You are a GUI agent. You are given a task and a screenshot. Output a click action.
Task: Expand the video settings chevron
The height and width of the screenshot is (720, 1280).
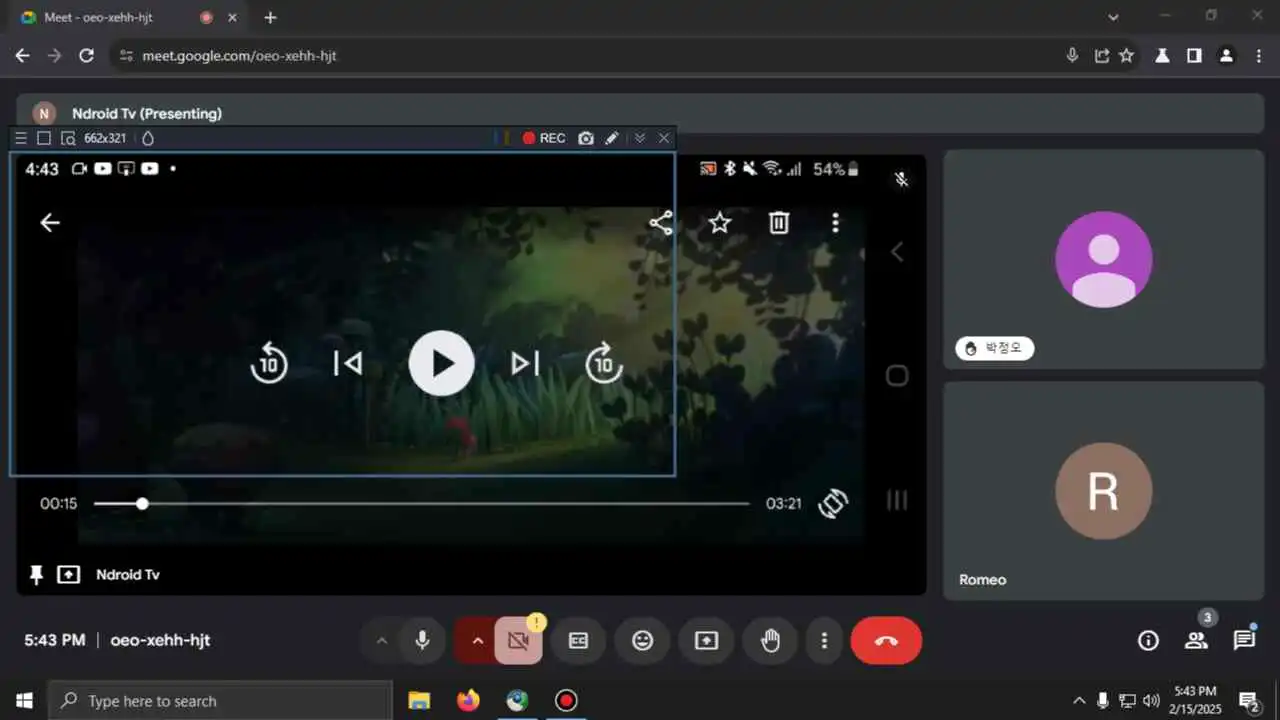point(477,641)
